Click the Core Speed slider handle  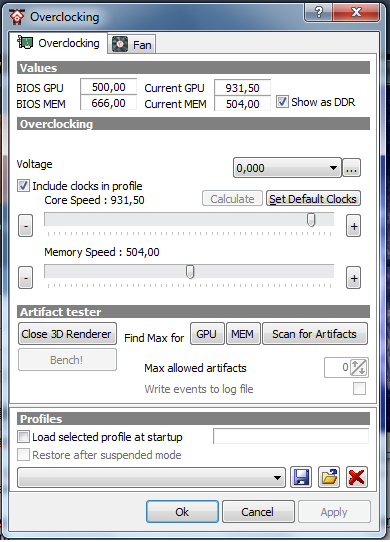point(311,220)
